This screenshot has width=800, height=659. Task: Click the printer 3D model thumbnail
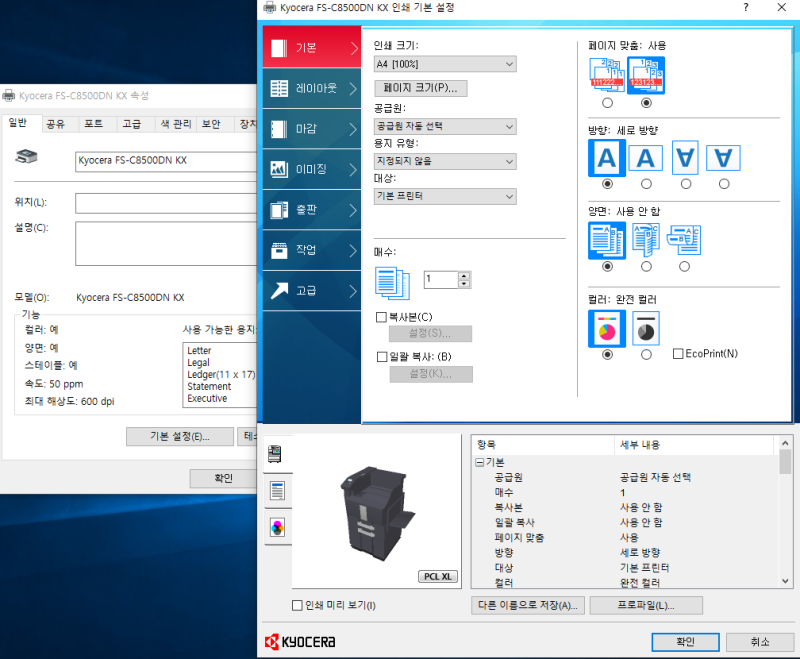376,513
